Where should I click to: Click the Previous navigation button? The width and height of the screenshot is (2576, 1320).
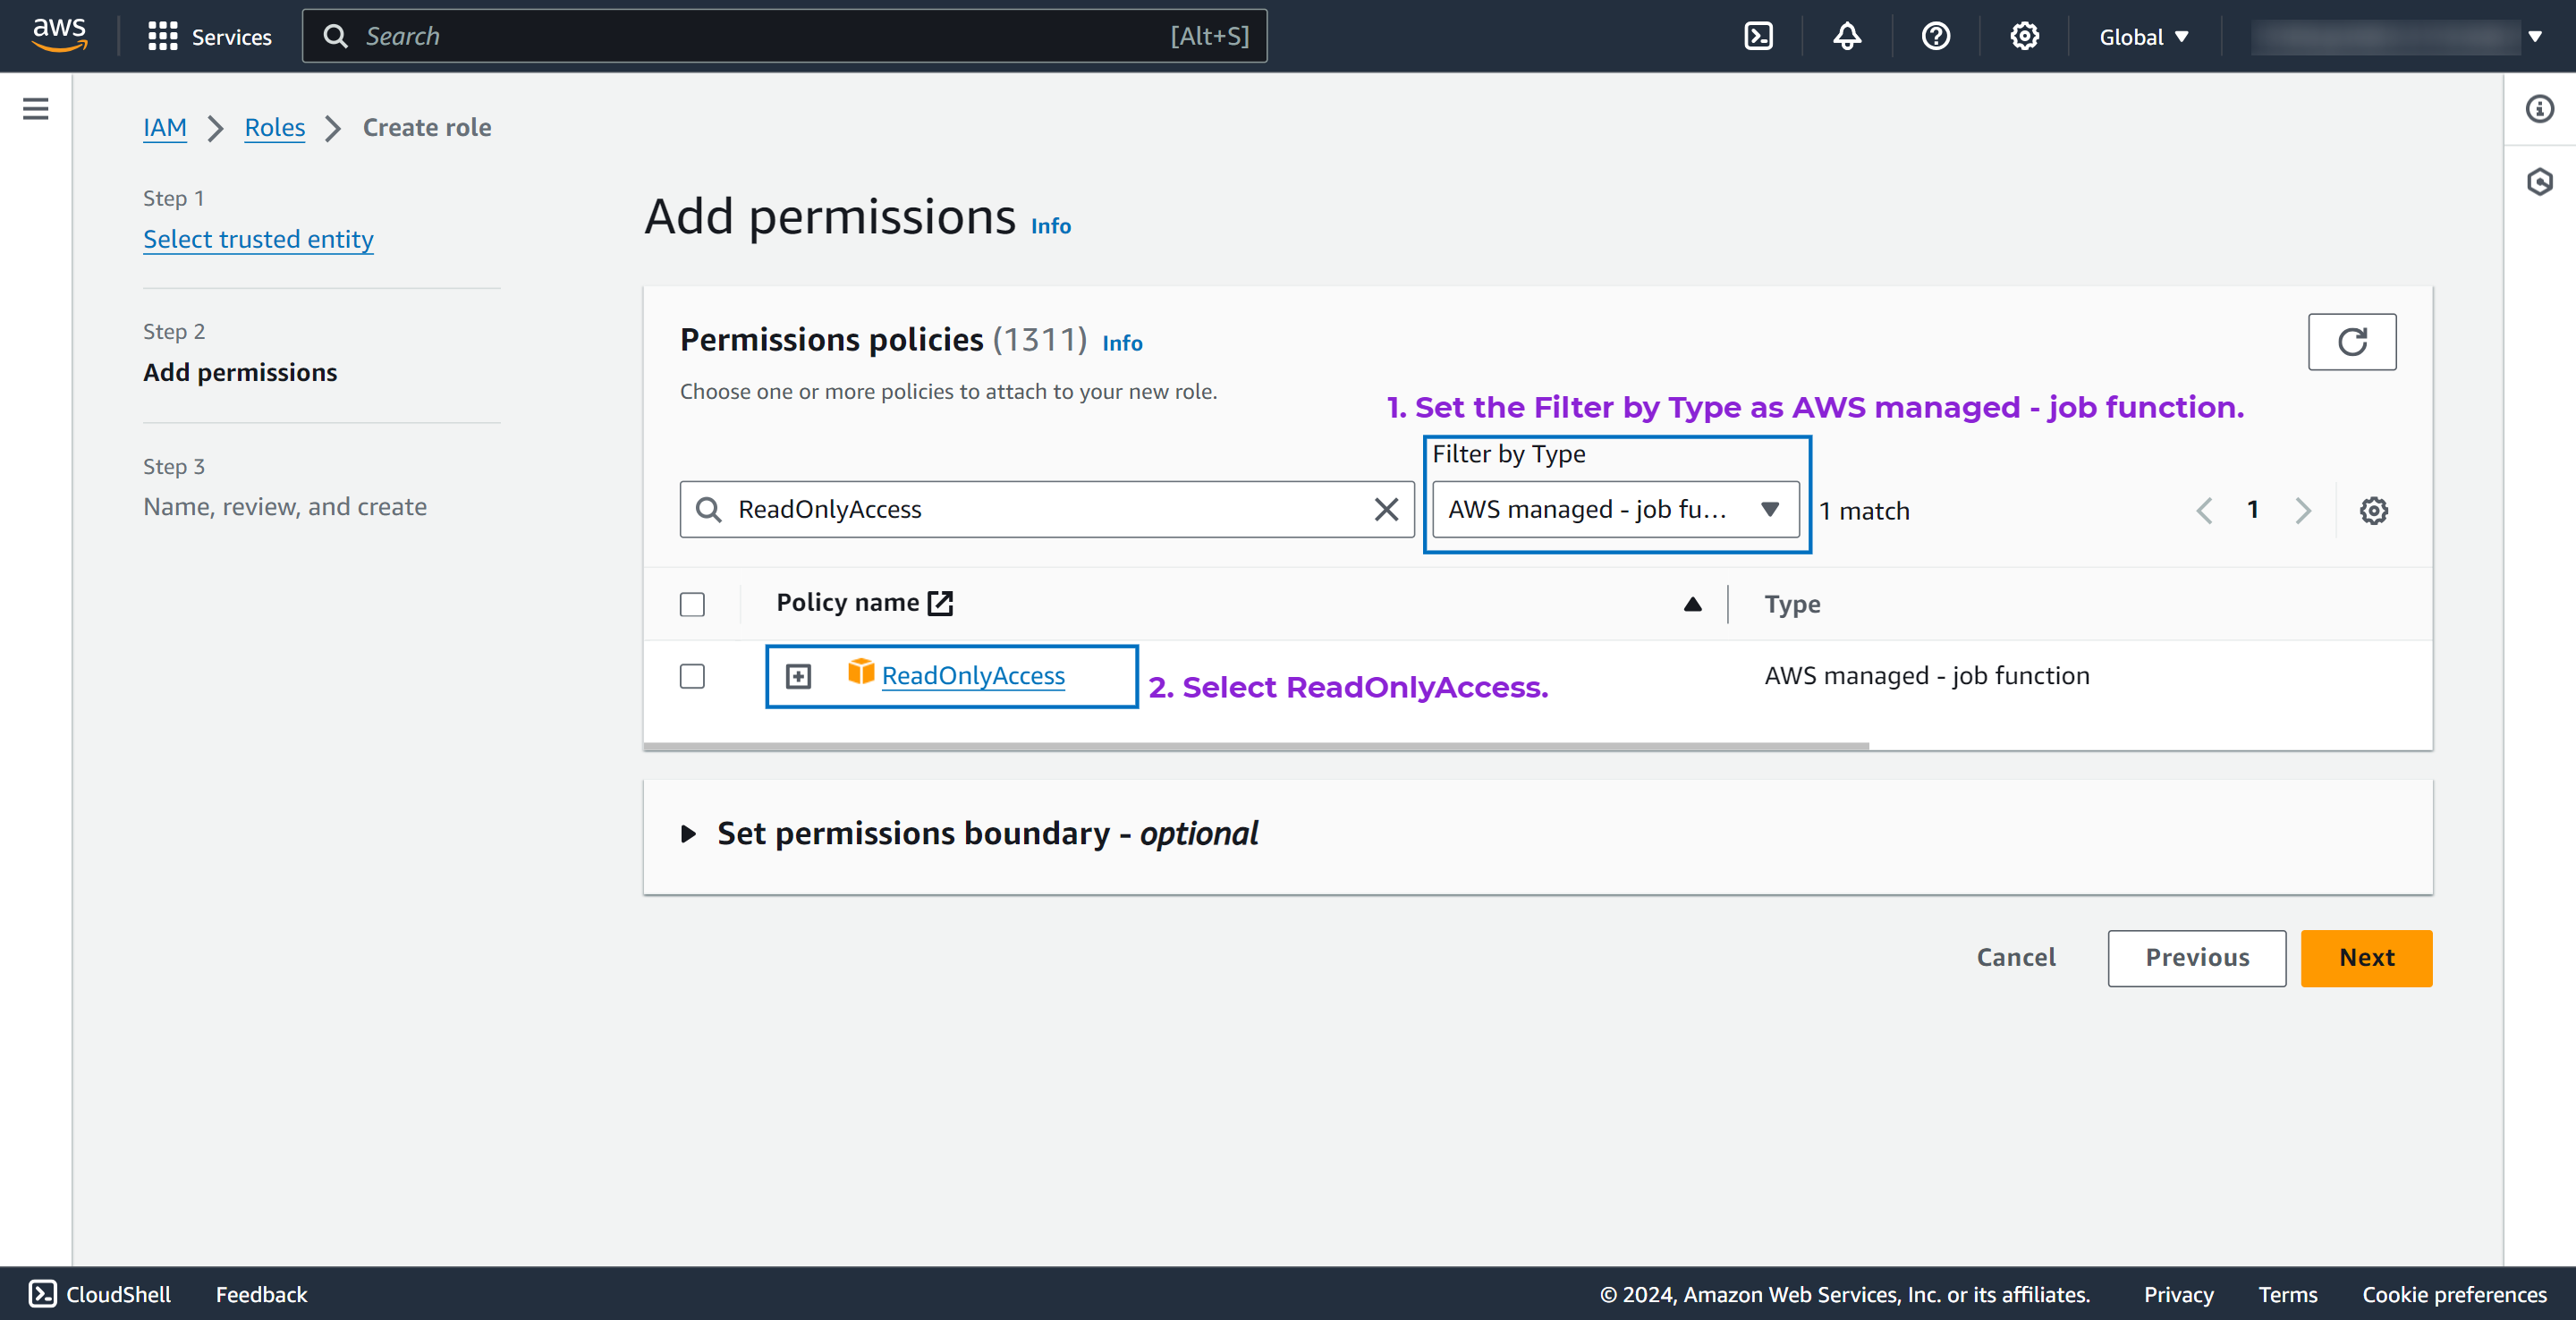(2197, 956)
